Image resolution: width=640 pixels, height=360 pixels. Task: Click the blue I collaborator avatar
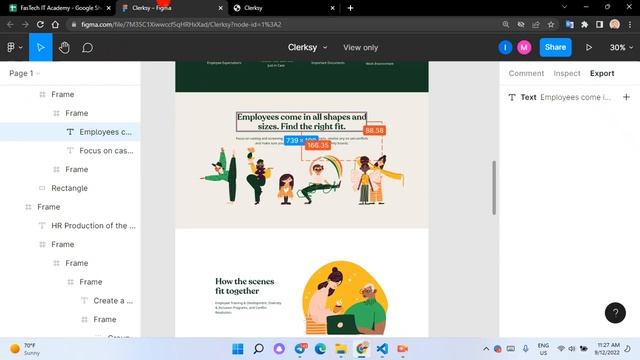505,47
